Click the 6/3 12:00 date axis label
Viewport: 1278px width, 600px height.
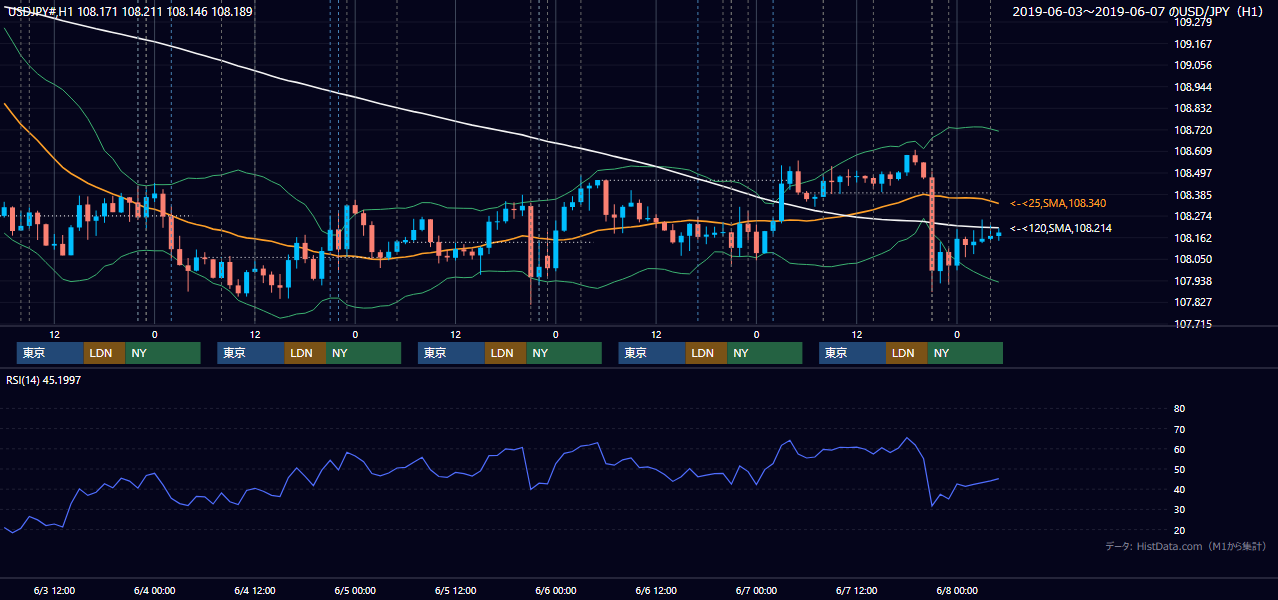click(x=54, y=590)
